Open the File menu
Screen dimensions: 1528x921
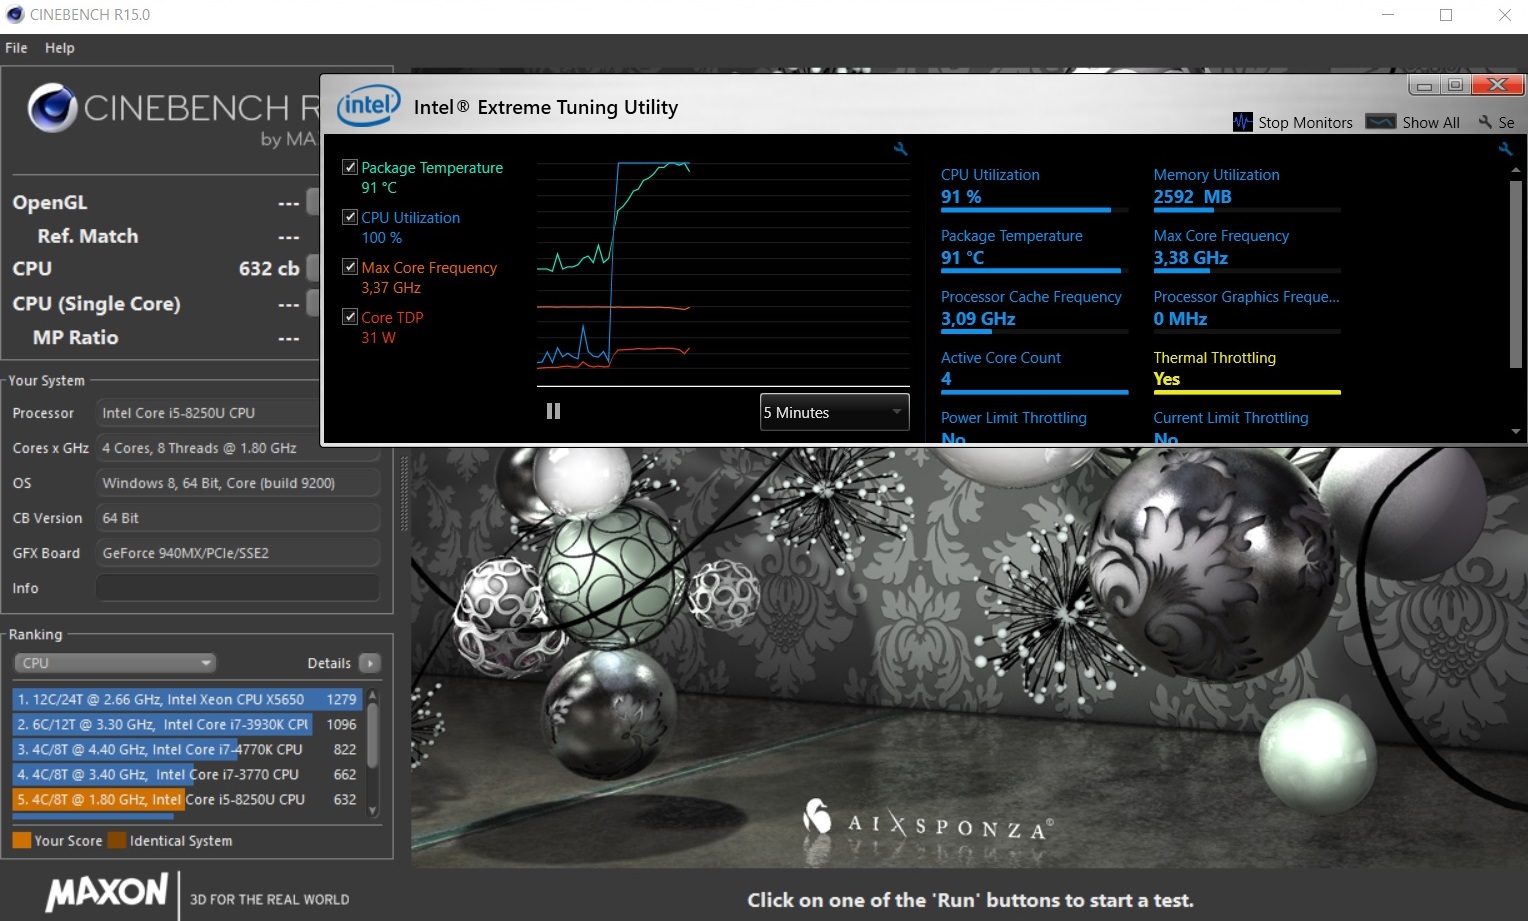pyautogui.click(x=16, y=48)
